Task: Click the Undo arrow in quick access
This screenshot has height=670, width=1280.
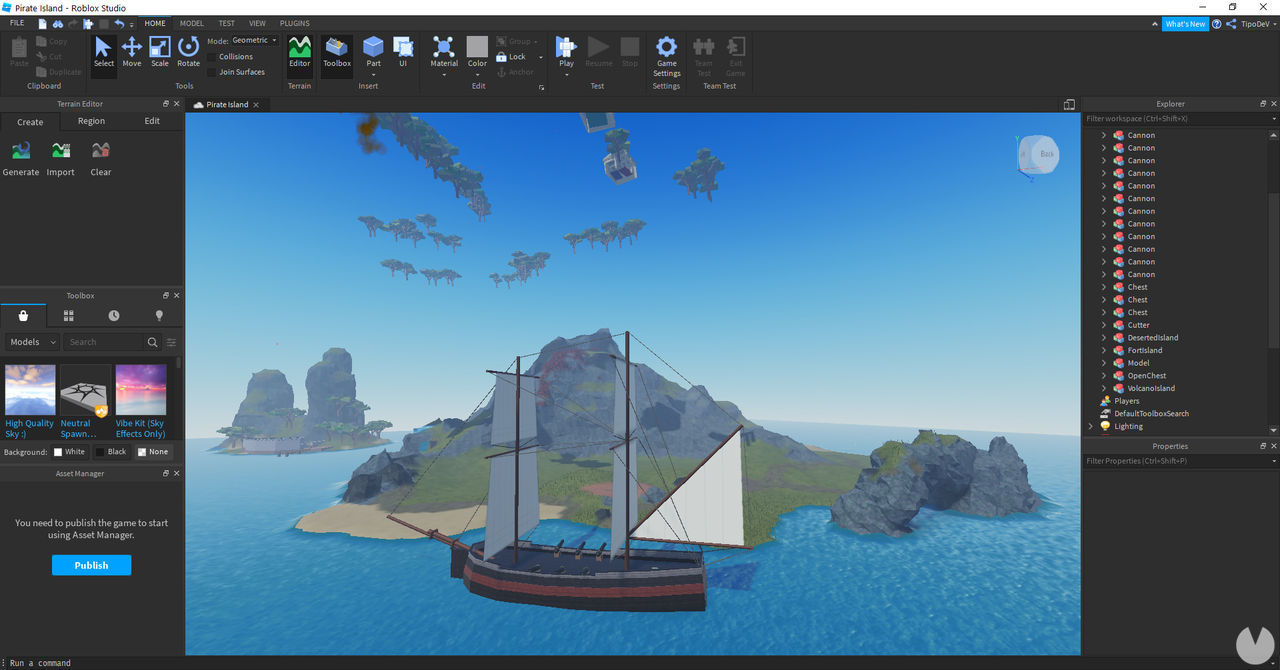Action: coord(120,23)
